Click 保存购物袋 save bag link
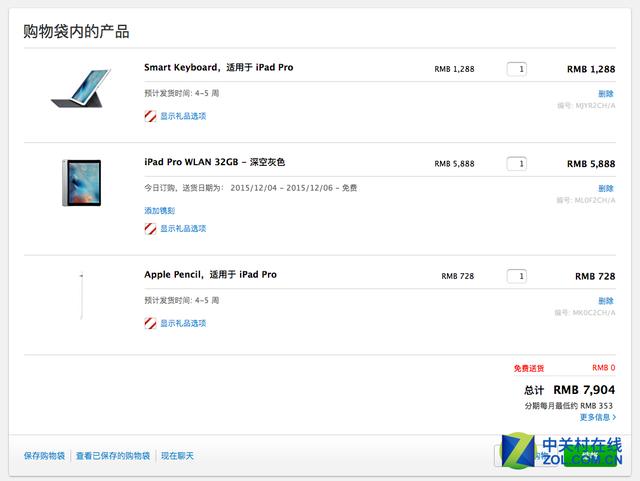Image resolution: width=640 pixels, height=481 pixels. click(44, 456)
